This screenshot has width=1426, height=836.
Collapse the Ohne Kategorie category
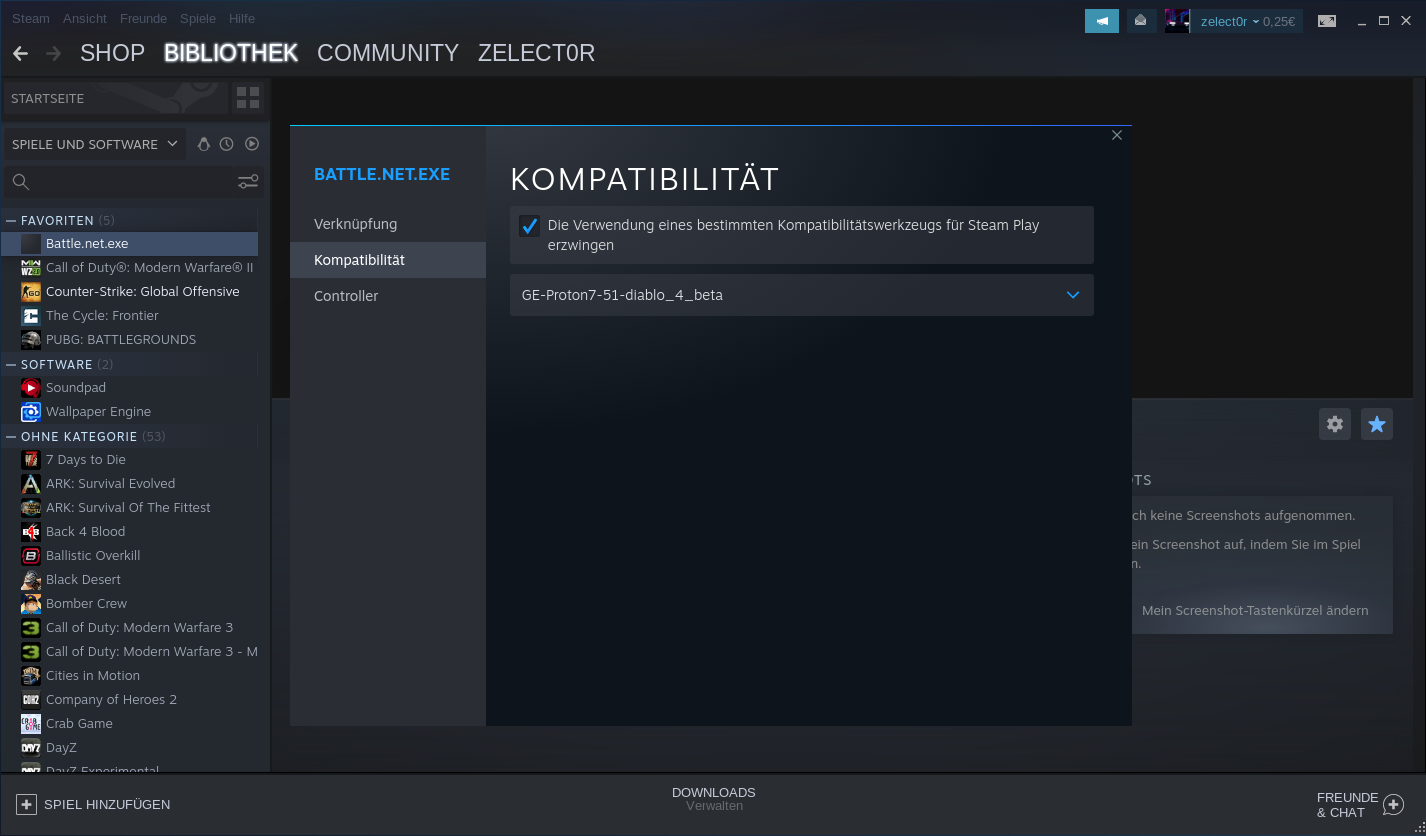pos(11,436)
